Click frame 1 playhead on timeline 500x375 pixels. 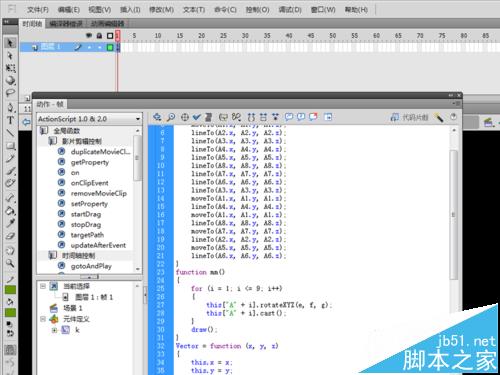click(x=117, y=36)
